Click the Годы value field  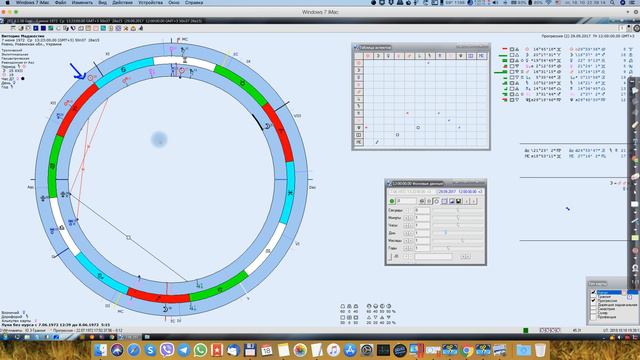[422, 248]
